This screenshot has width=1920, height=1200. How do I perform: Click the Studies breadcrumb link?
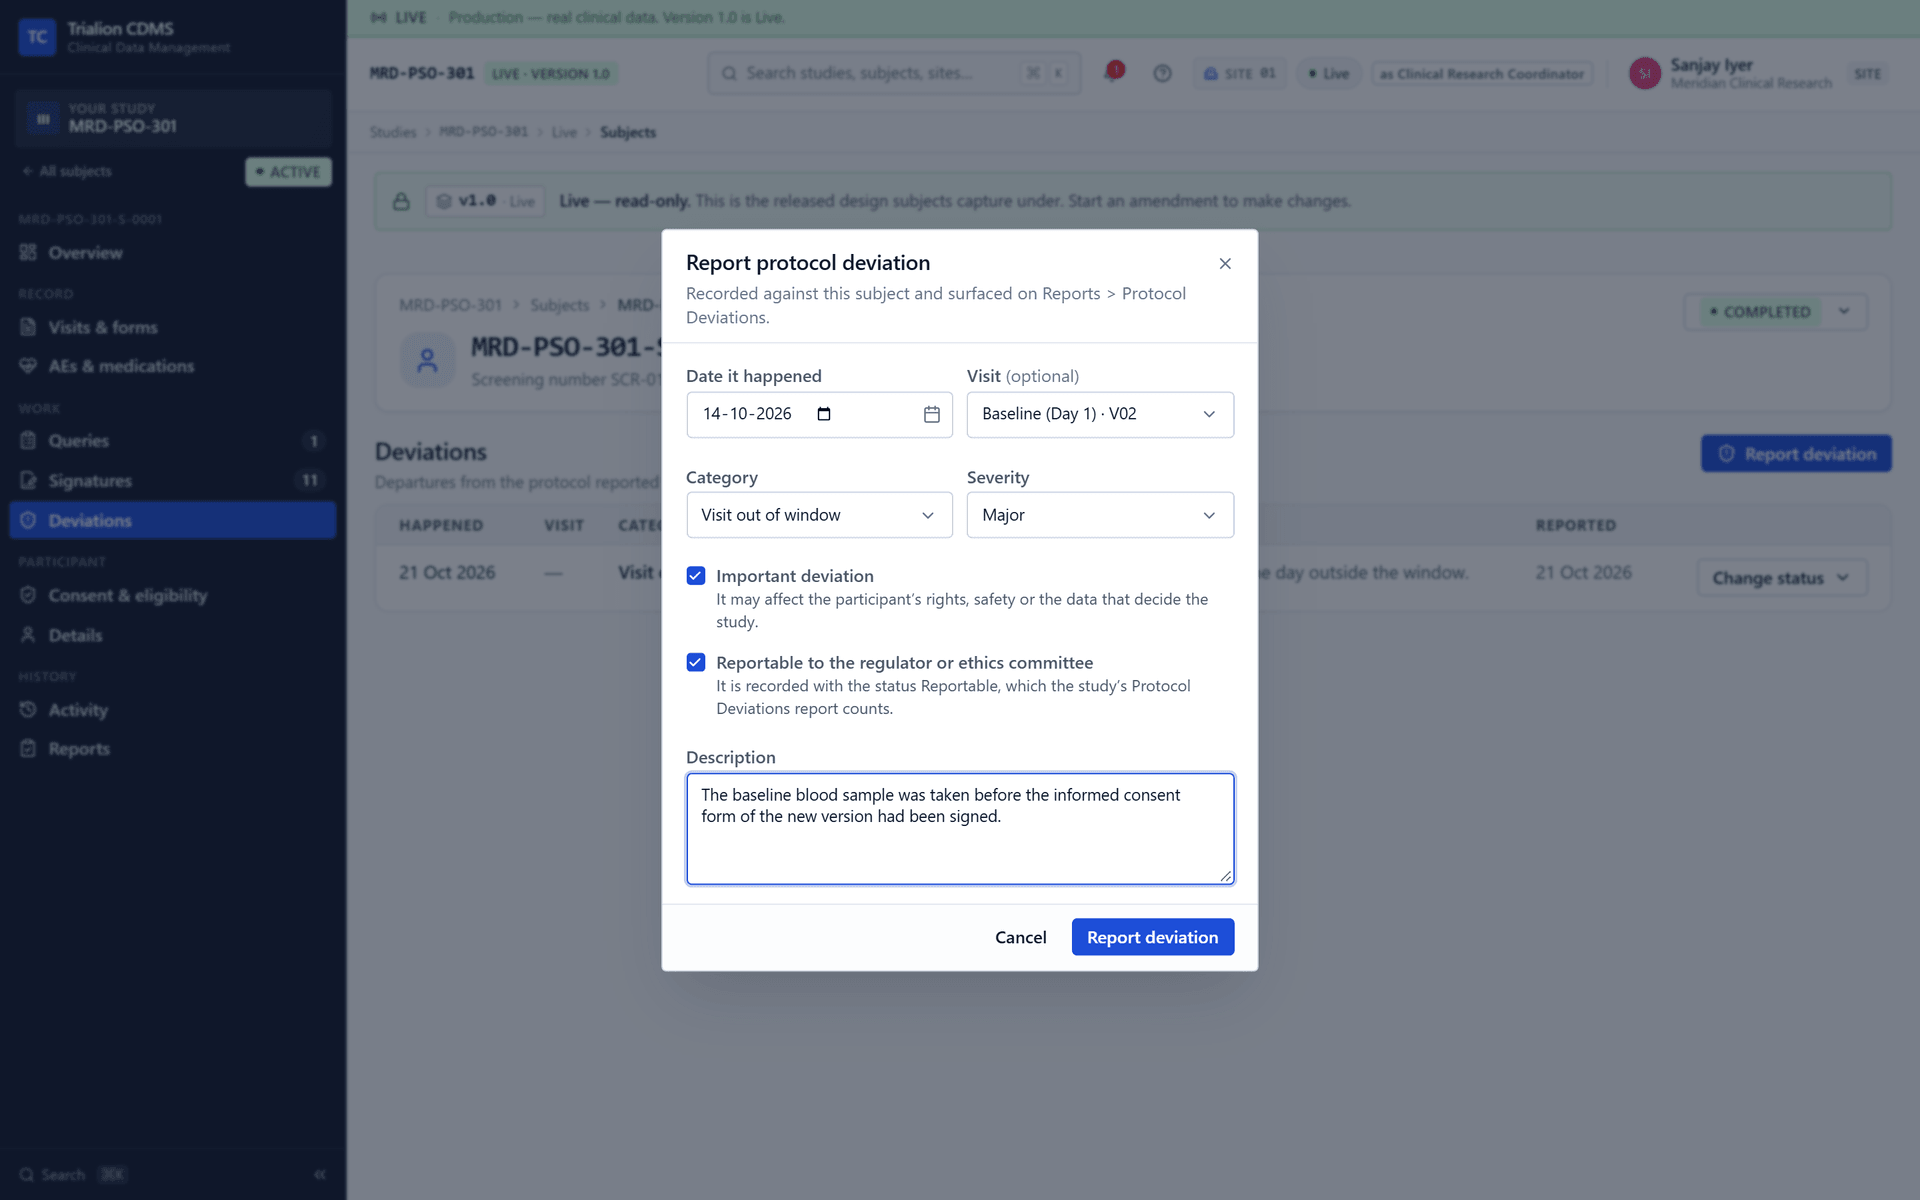coord(393,132)
